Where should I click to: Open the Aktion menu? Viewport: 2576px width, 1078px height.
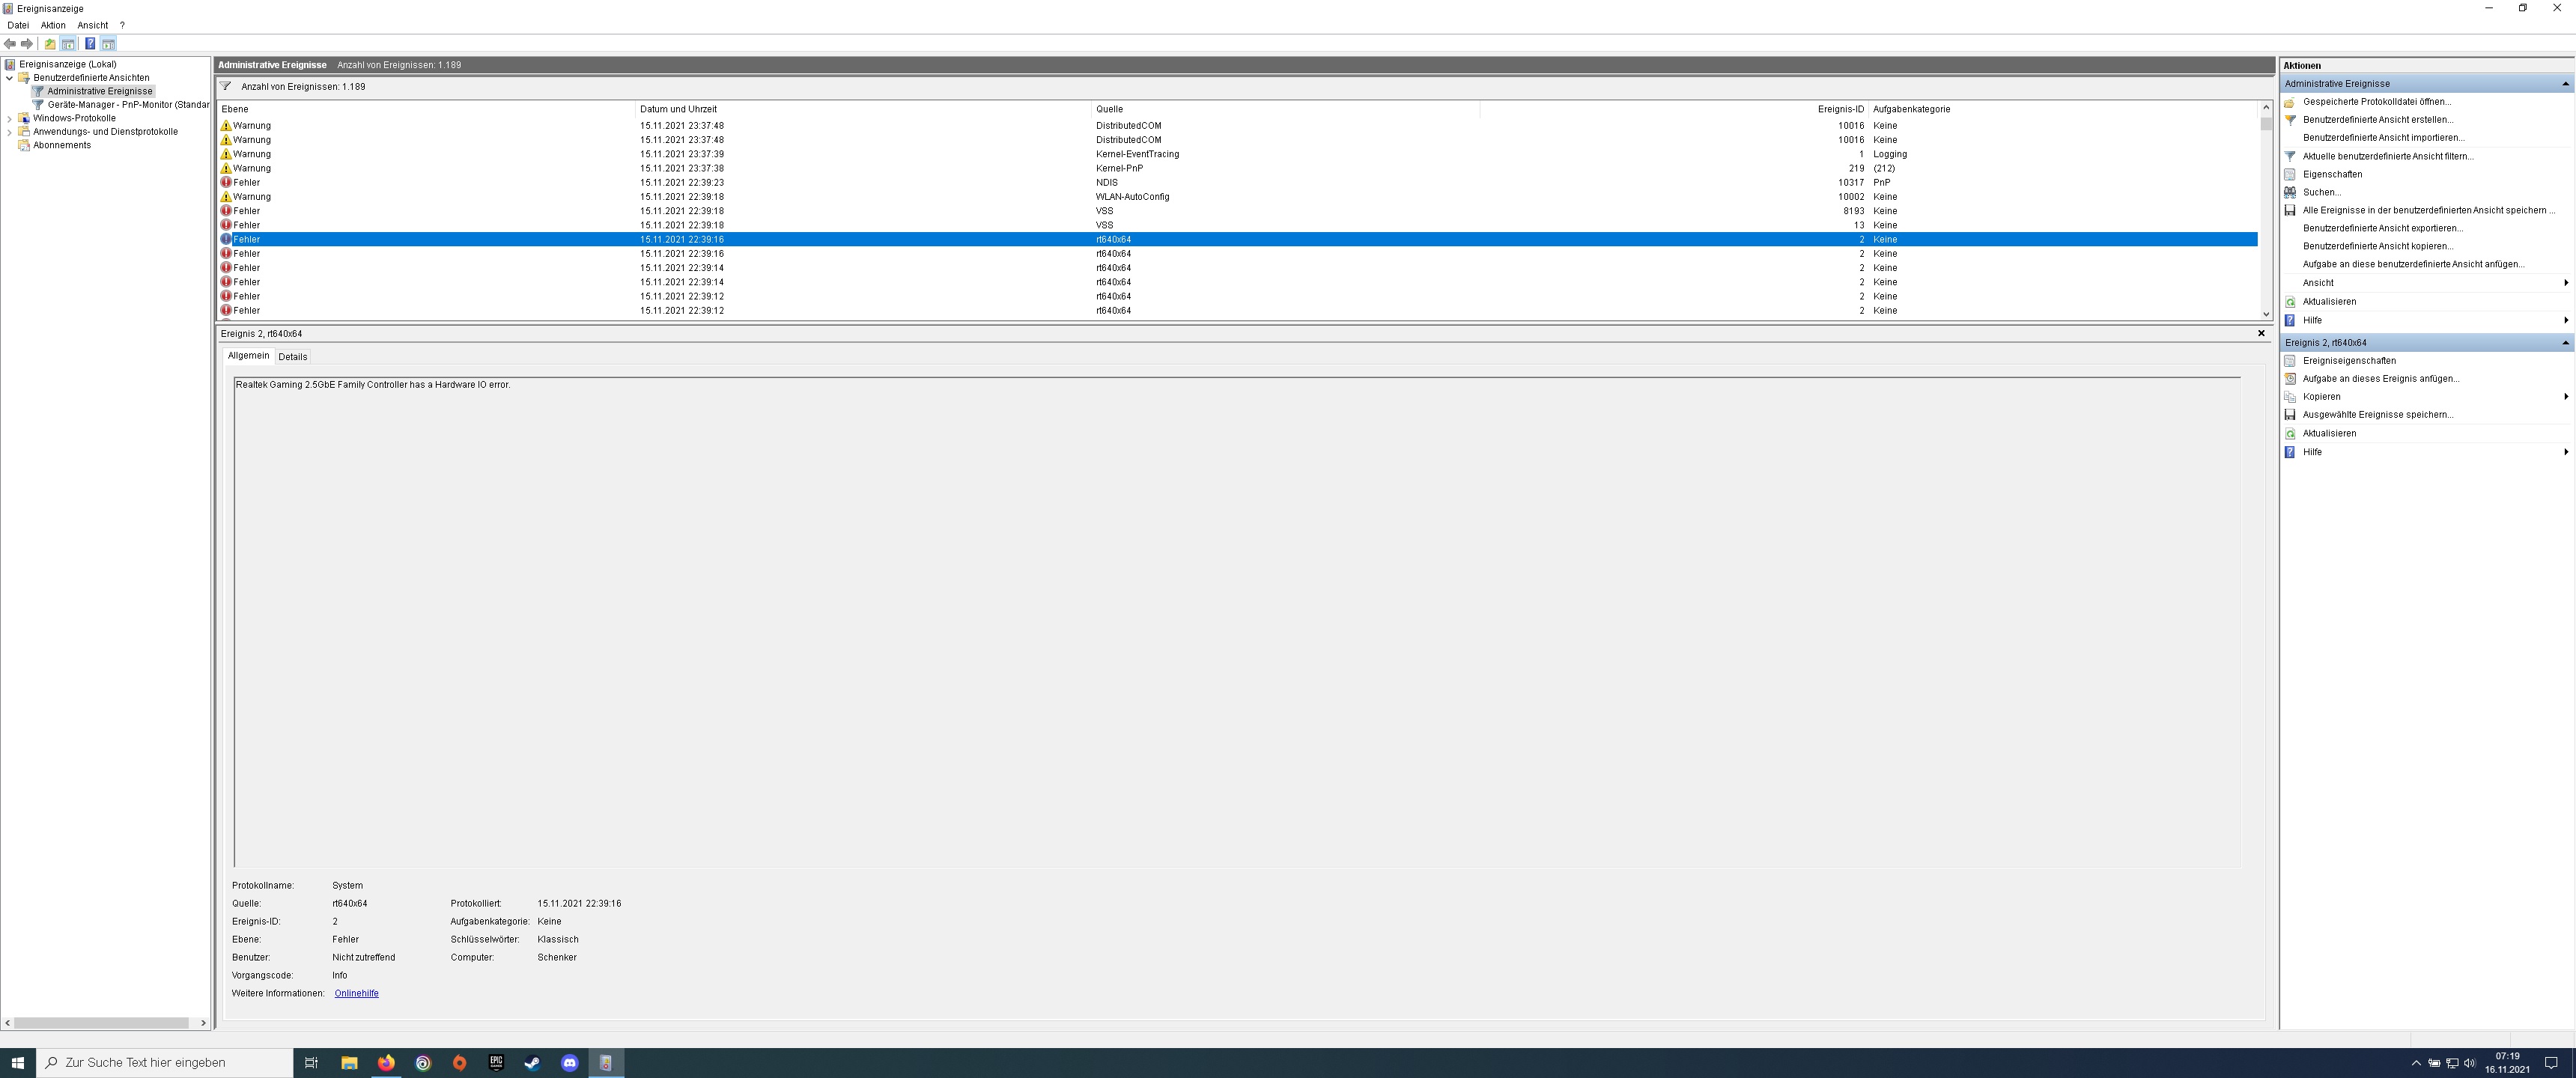pyautogui.click(x=53, y=25)
